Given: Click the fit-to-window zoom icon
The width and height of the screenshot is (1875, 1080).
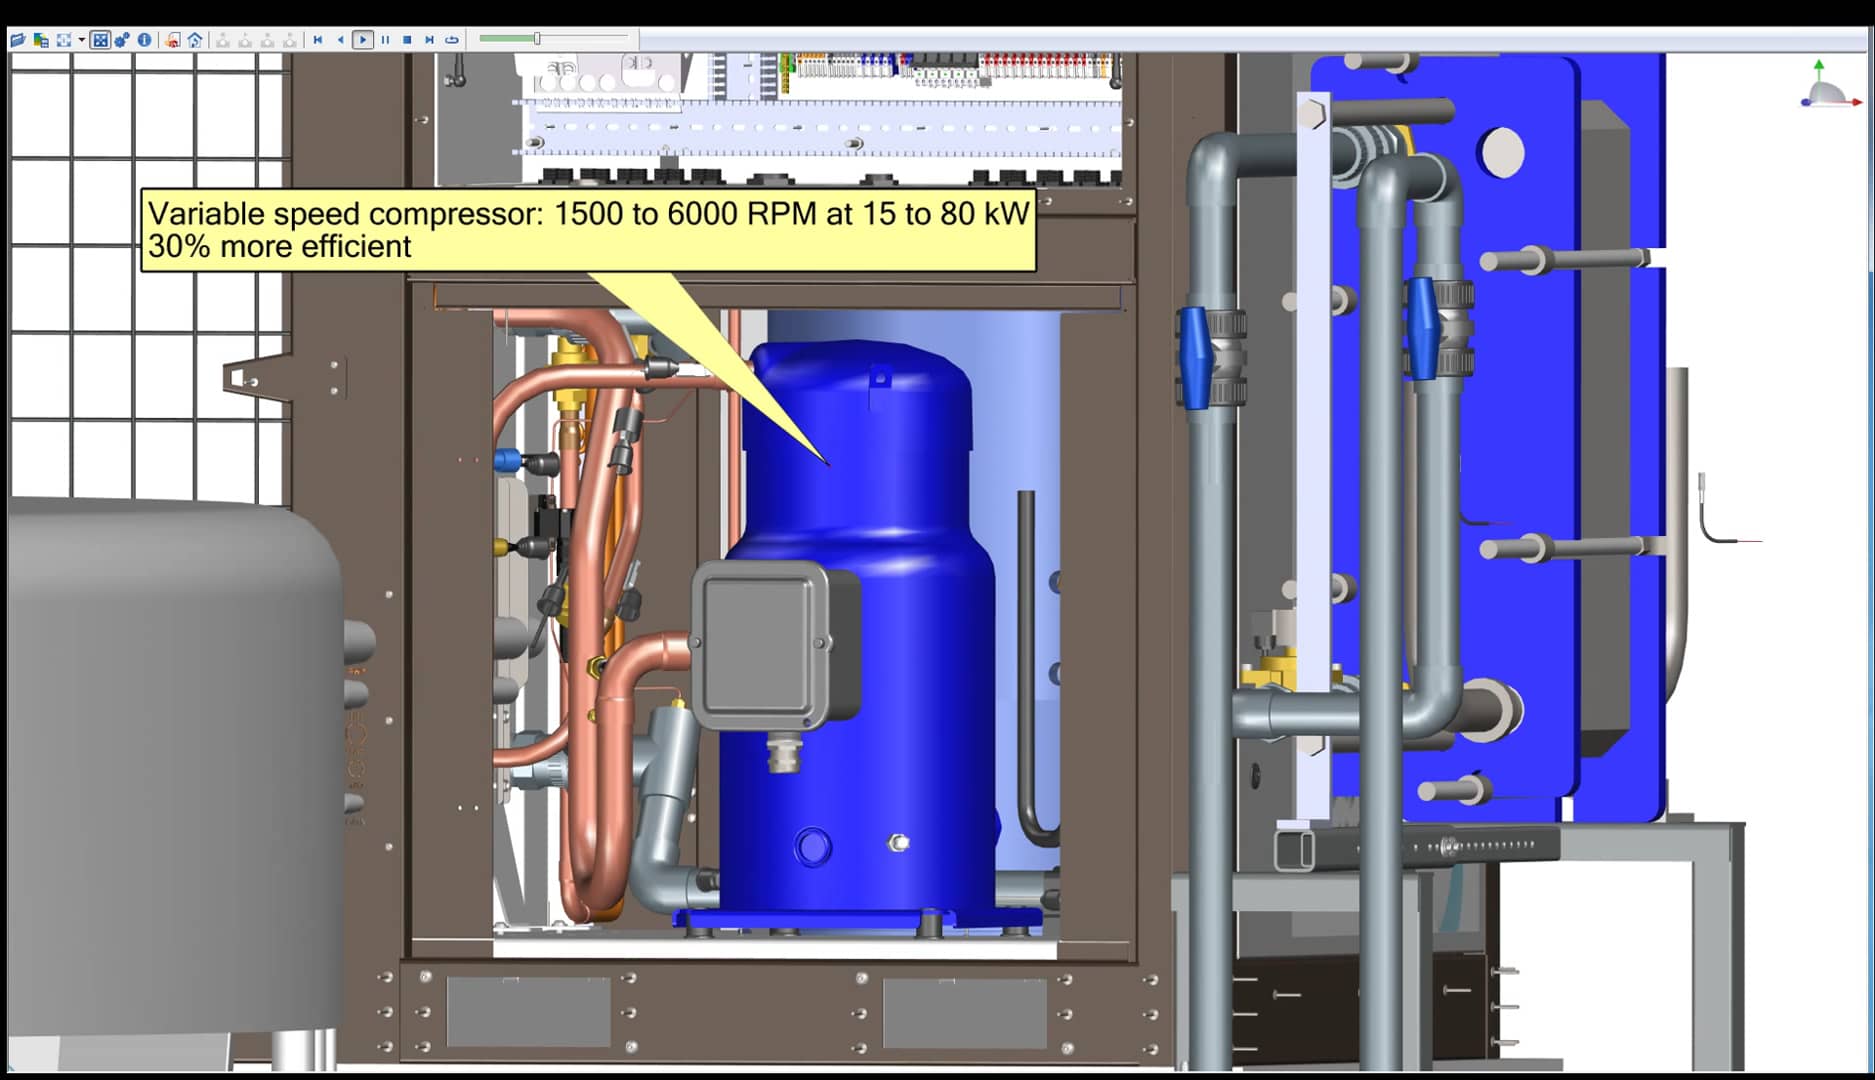Looking at the screenshot, I should tap(62, 40).
